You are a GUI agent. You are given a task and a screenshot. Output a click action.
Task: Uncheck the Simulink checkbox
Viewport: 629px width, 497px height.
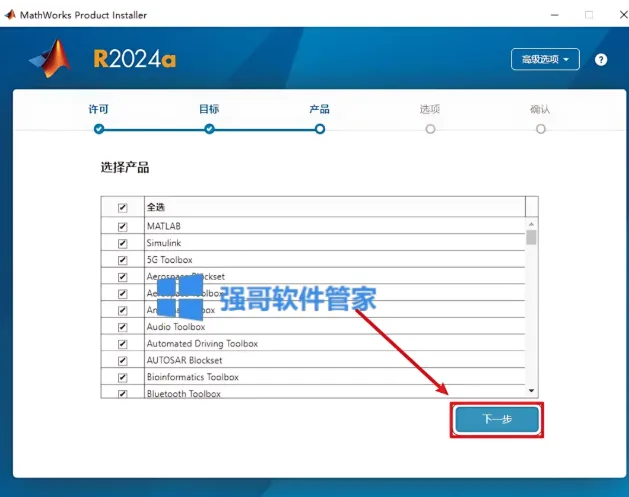point(122,243)
